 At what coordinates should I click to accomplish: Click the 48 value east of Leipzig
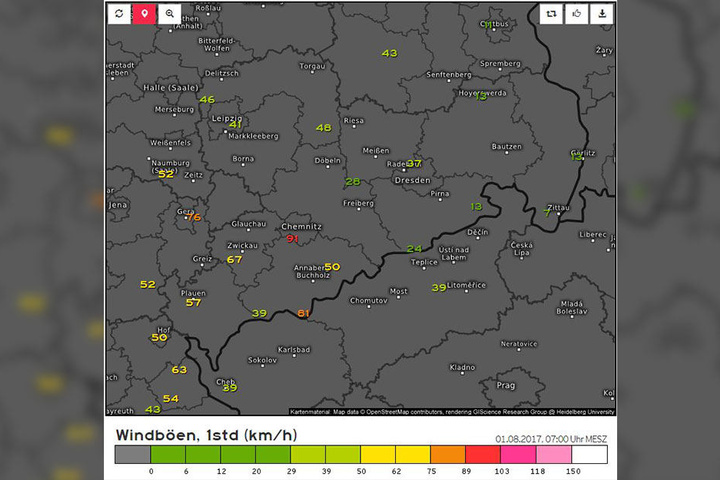(x=323, y=128)
